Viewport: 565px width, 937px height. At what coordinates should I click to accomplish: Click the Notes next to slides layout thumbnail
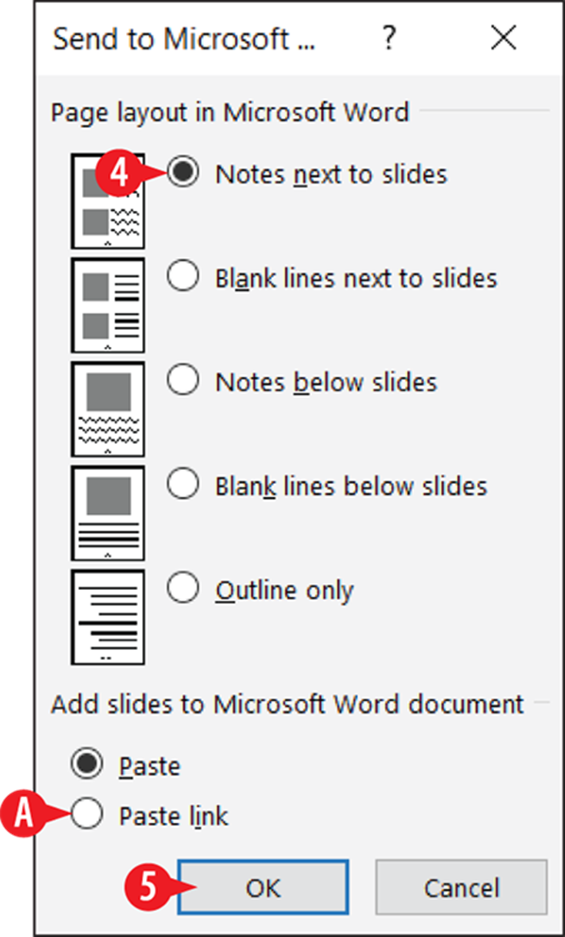click(x=108, y=201)
